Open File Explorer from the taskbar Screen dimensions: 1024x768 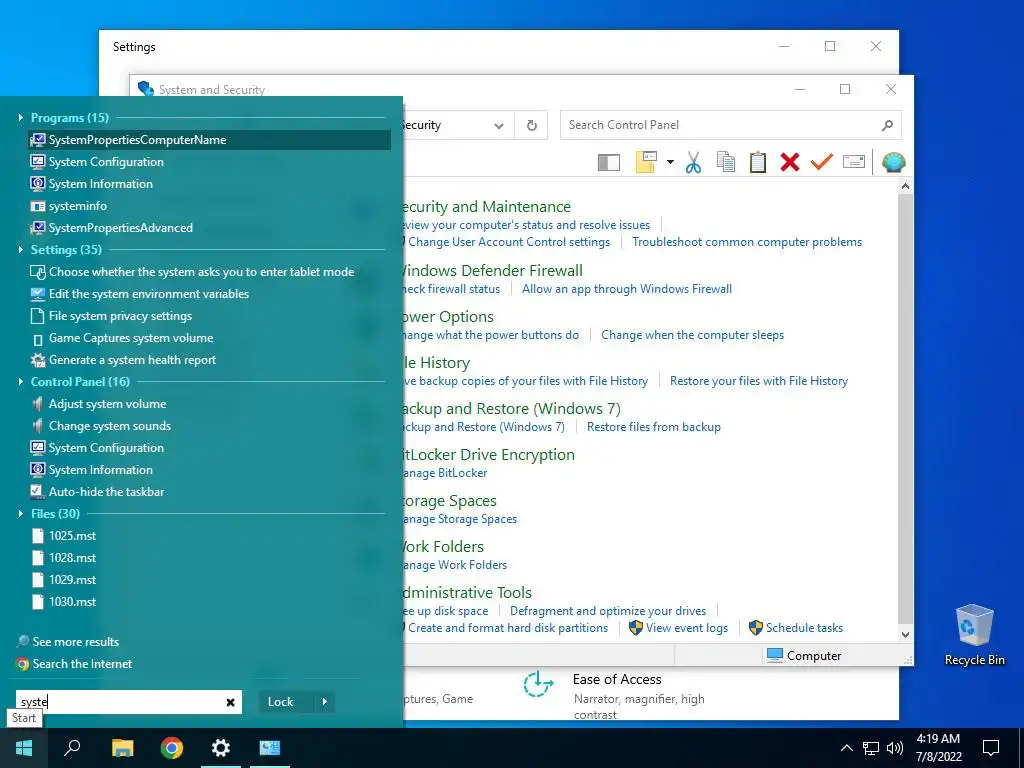(122, 748)
